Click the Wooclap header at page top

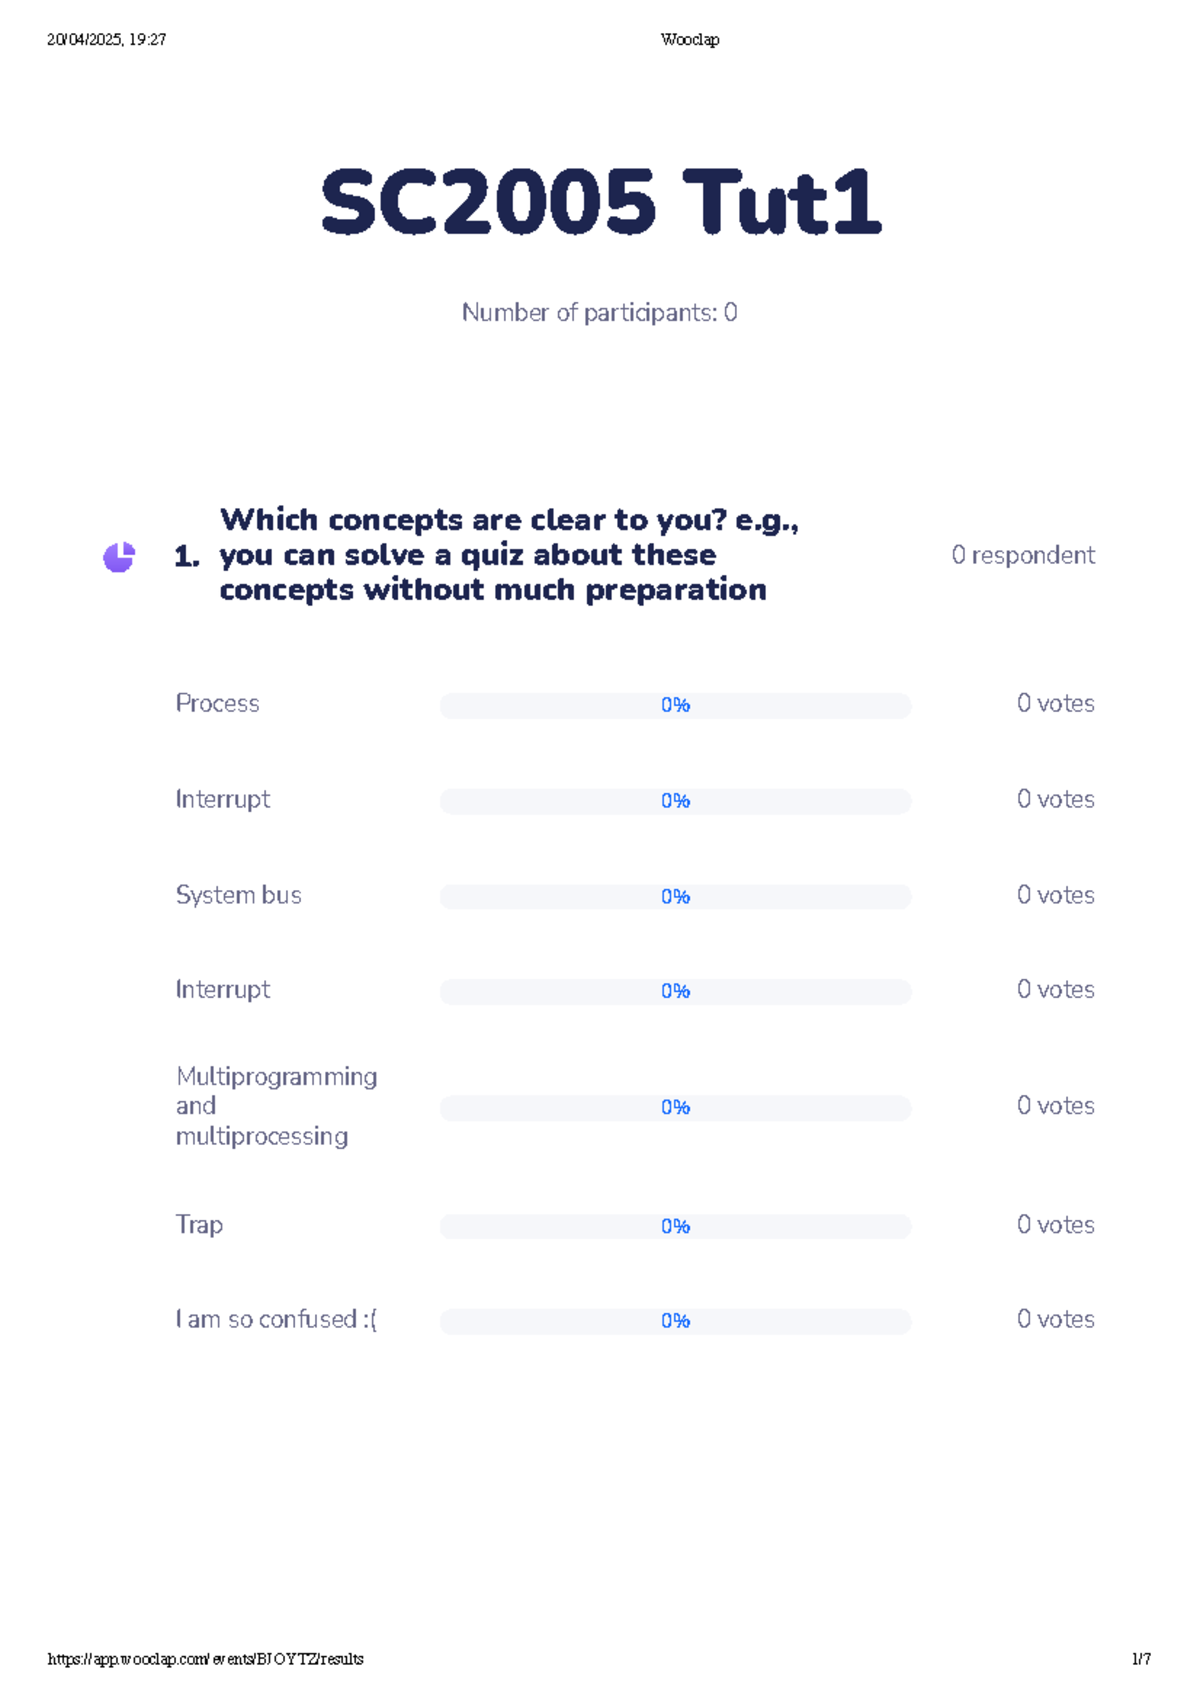click(x=689, y=40)
